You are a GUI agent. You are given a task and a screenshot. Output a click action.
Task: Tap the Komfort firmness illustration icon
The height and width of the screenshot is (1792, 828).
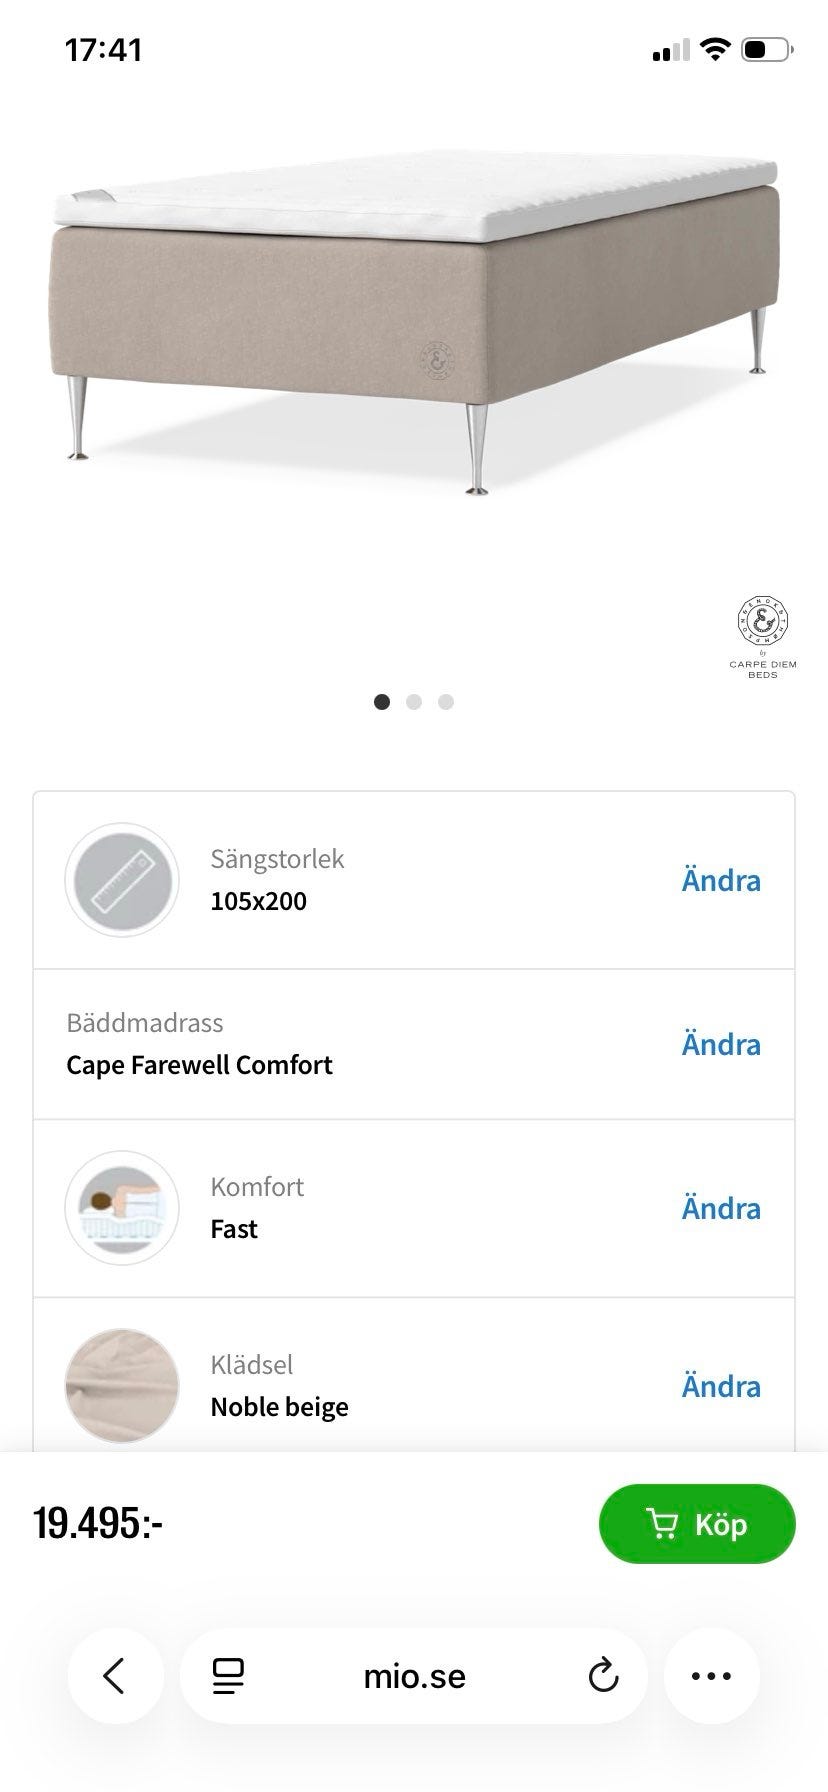click(122, 1208)
